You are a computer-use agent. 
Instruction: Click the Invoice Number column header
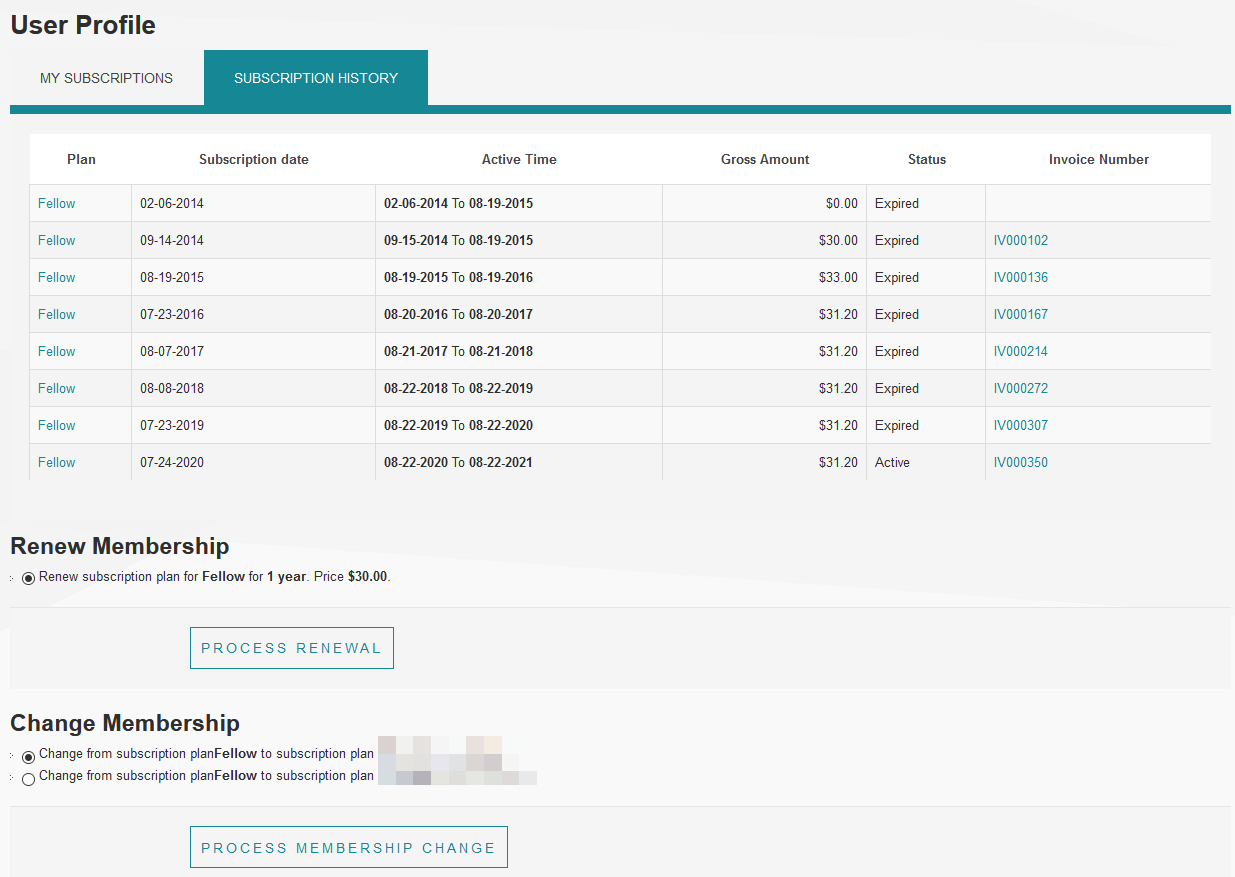[1099, 159]
